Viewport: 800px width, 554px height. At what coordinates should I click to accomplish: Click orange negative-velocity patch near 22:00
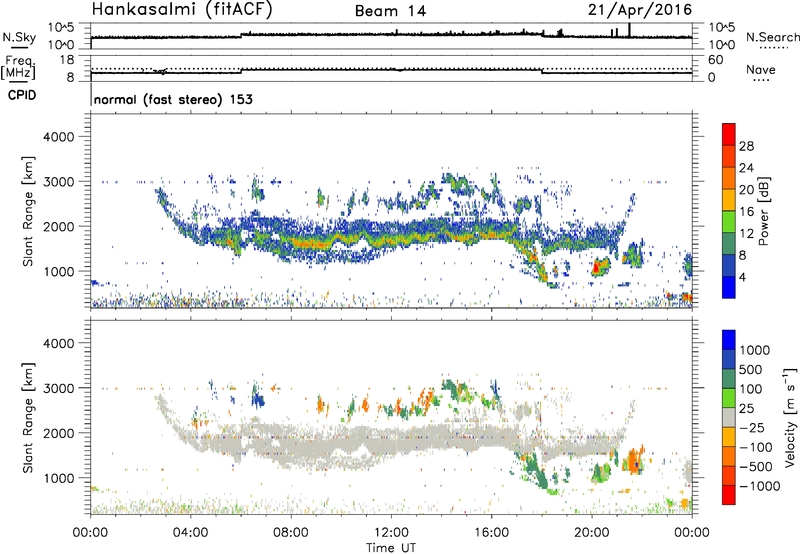click(x=634, y=460)
